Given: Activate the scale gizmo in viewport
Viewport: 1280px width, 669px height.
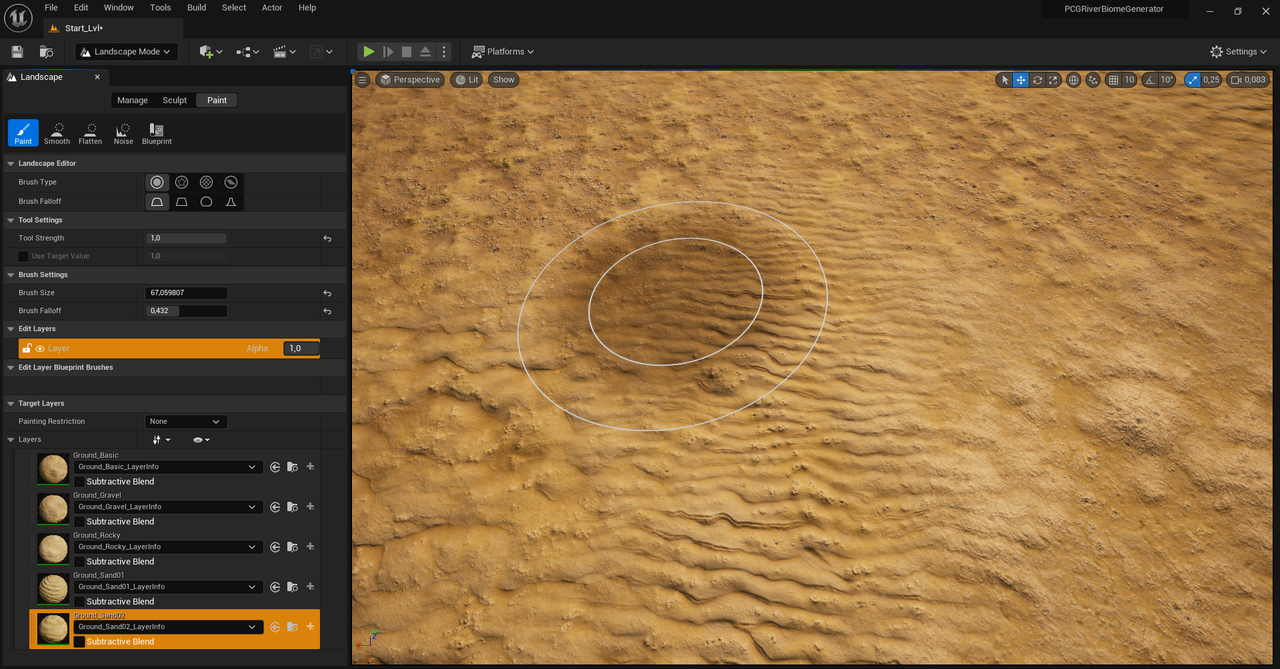Looking at the screenshot, I should pyautogui.click(x=1052, y=80).
